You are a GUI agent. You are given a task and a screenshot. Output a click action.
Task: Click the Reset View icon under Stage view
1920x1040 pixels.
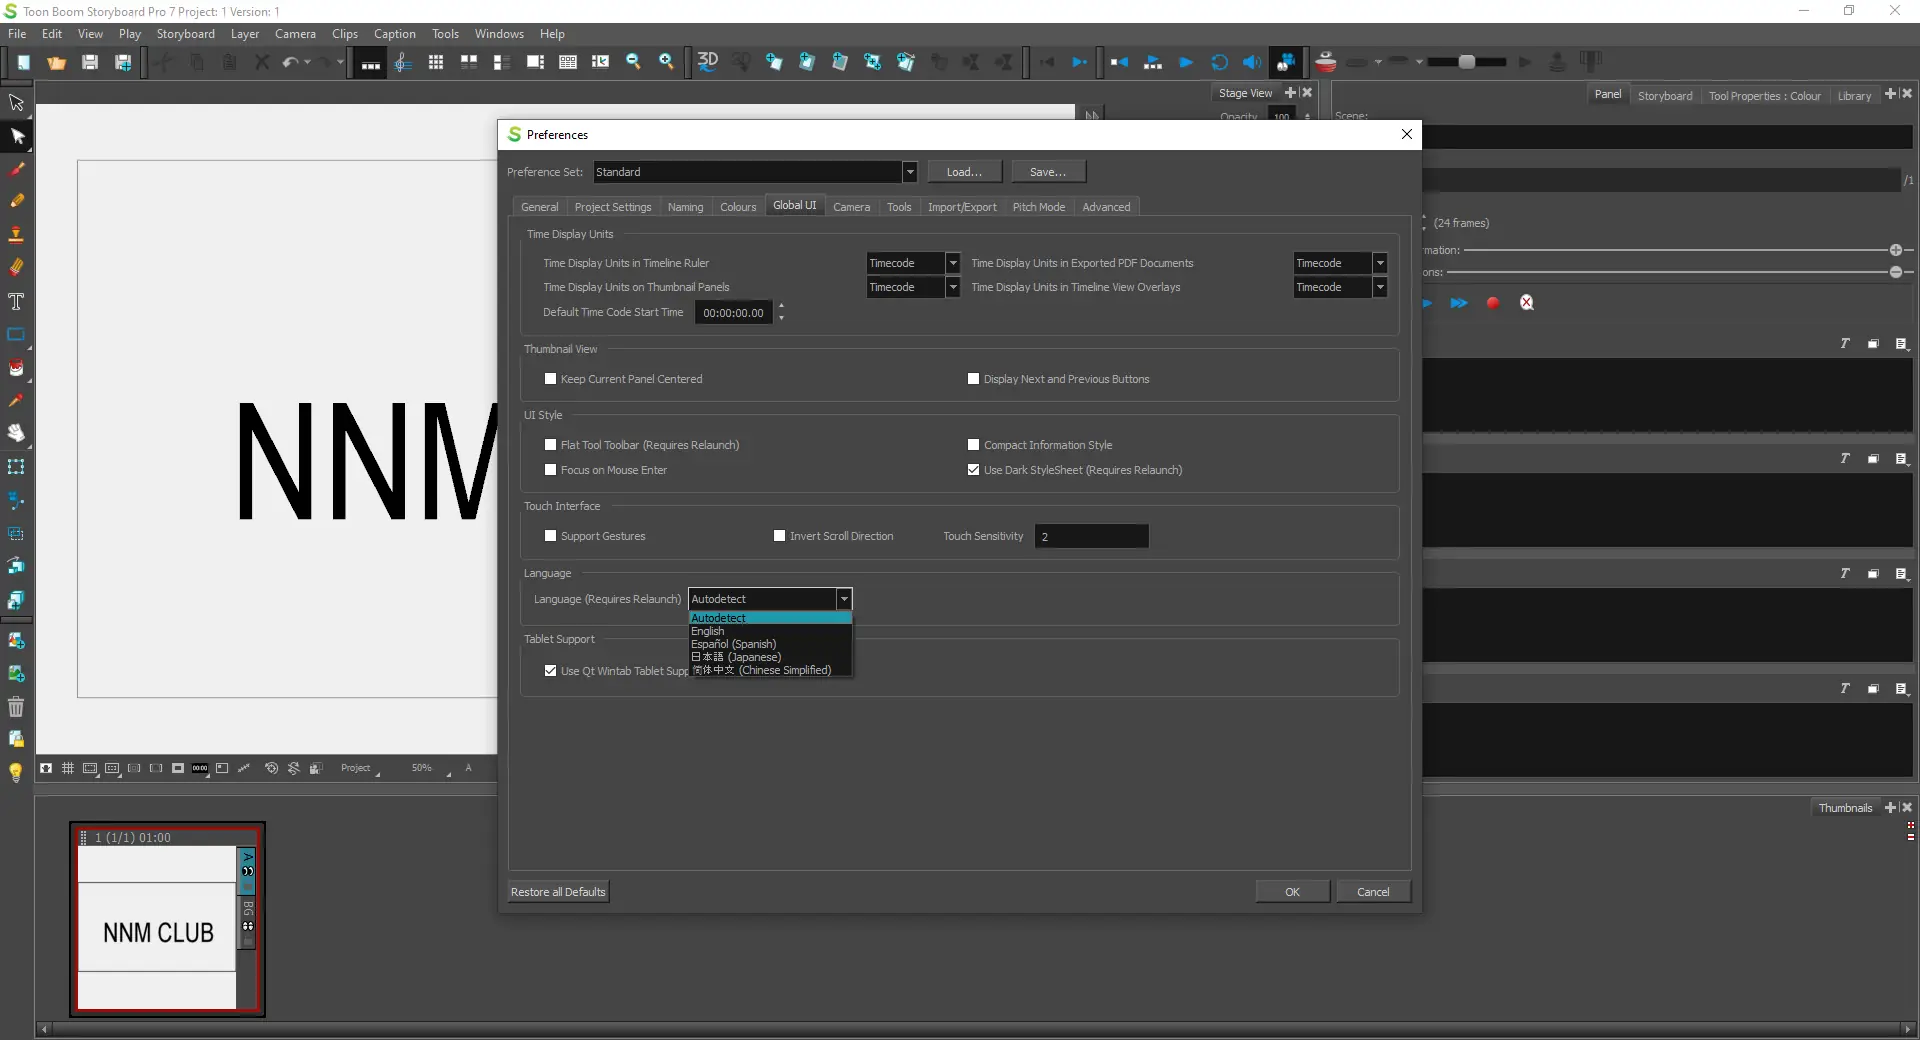coord(271,768)
